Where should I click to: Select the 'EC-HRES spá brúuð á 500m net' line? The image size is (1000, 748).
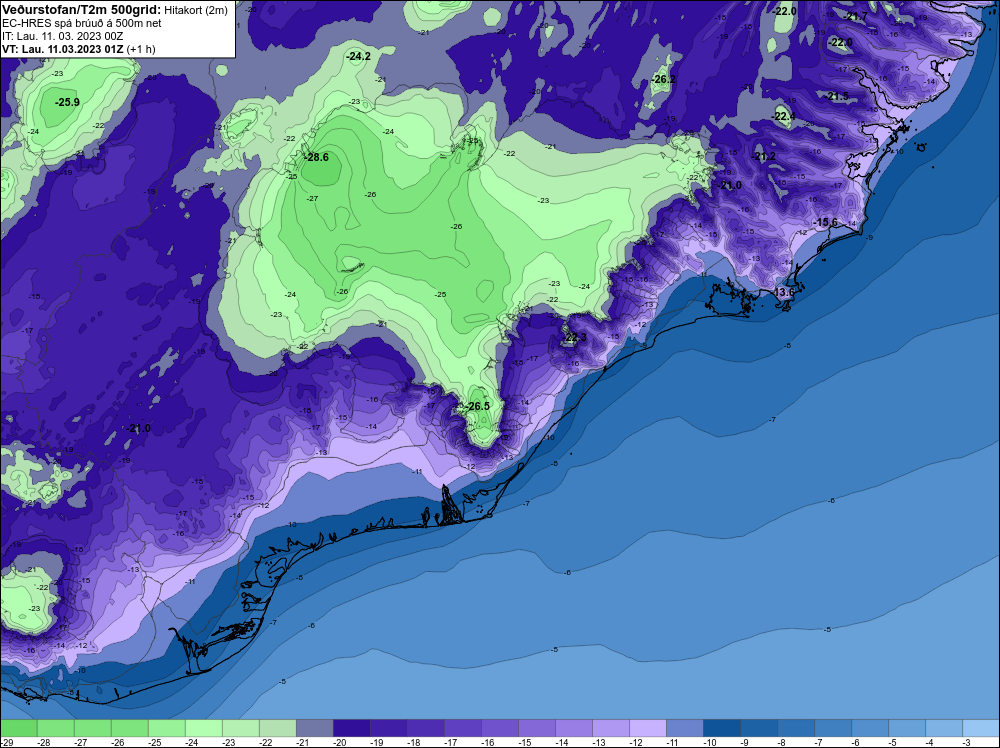click(x=82, y=23)
